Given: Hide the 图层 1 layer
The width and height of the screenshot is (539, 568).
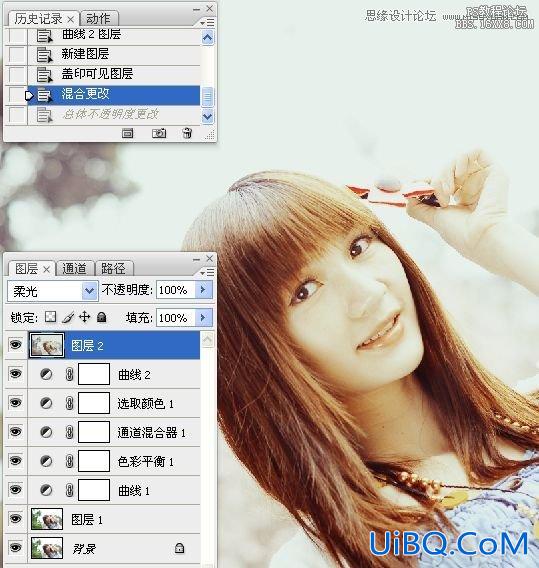Looking at the screenshot, I should [15, 518].
